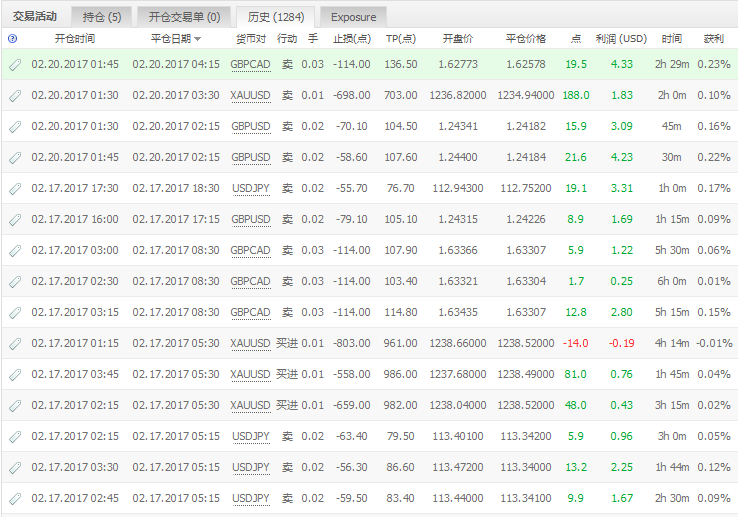Viewport: 738px width, 517px height.
Task: Open attachment icon for GBPUSD 1.24315 trade
Action: click(15, 220)
